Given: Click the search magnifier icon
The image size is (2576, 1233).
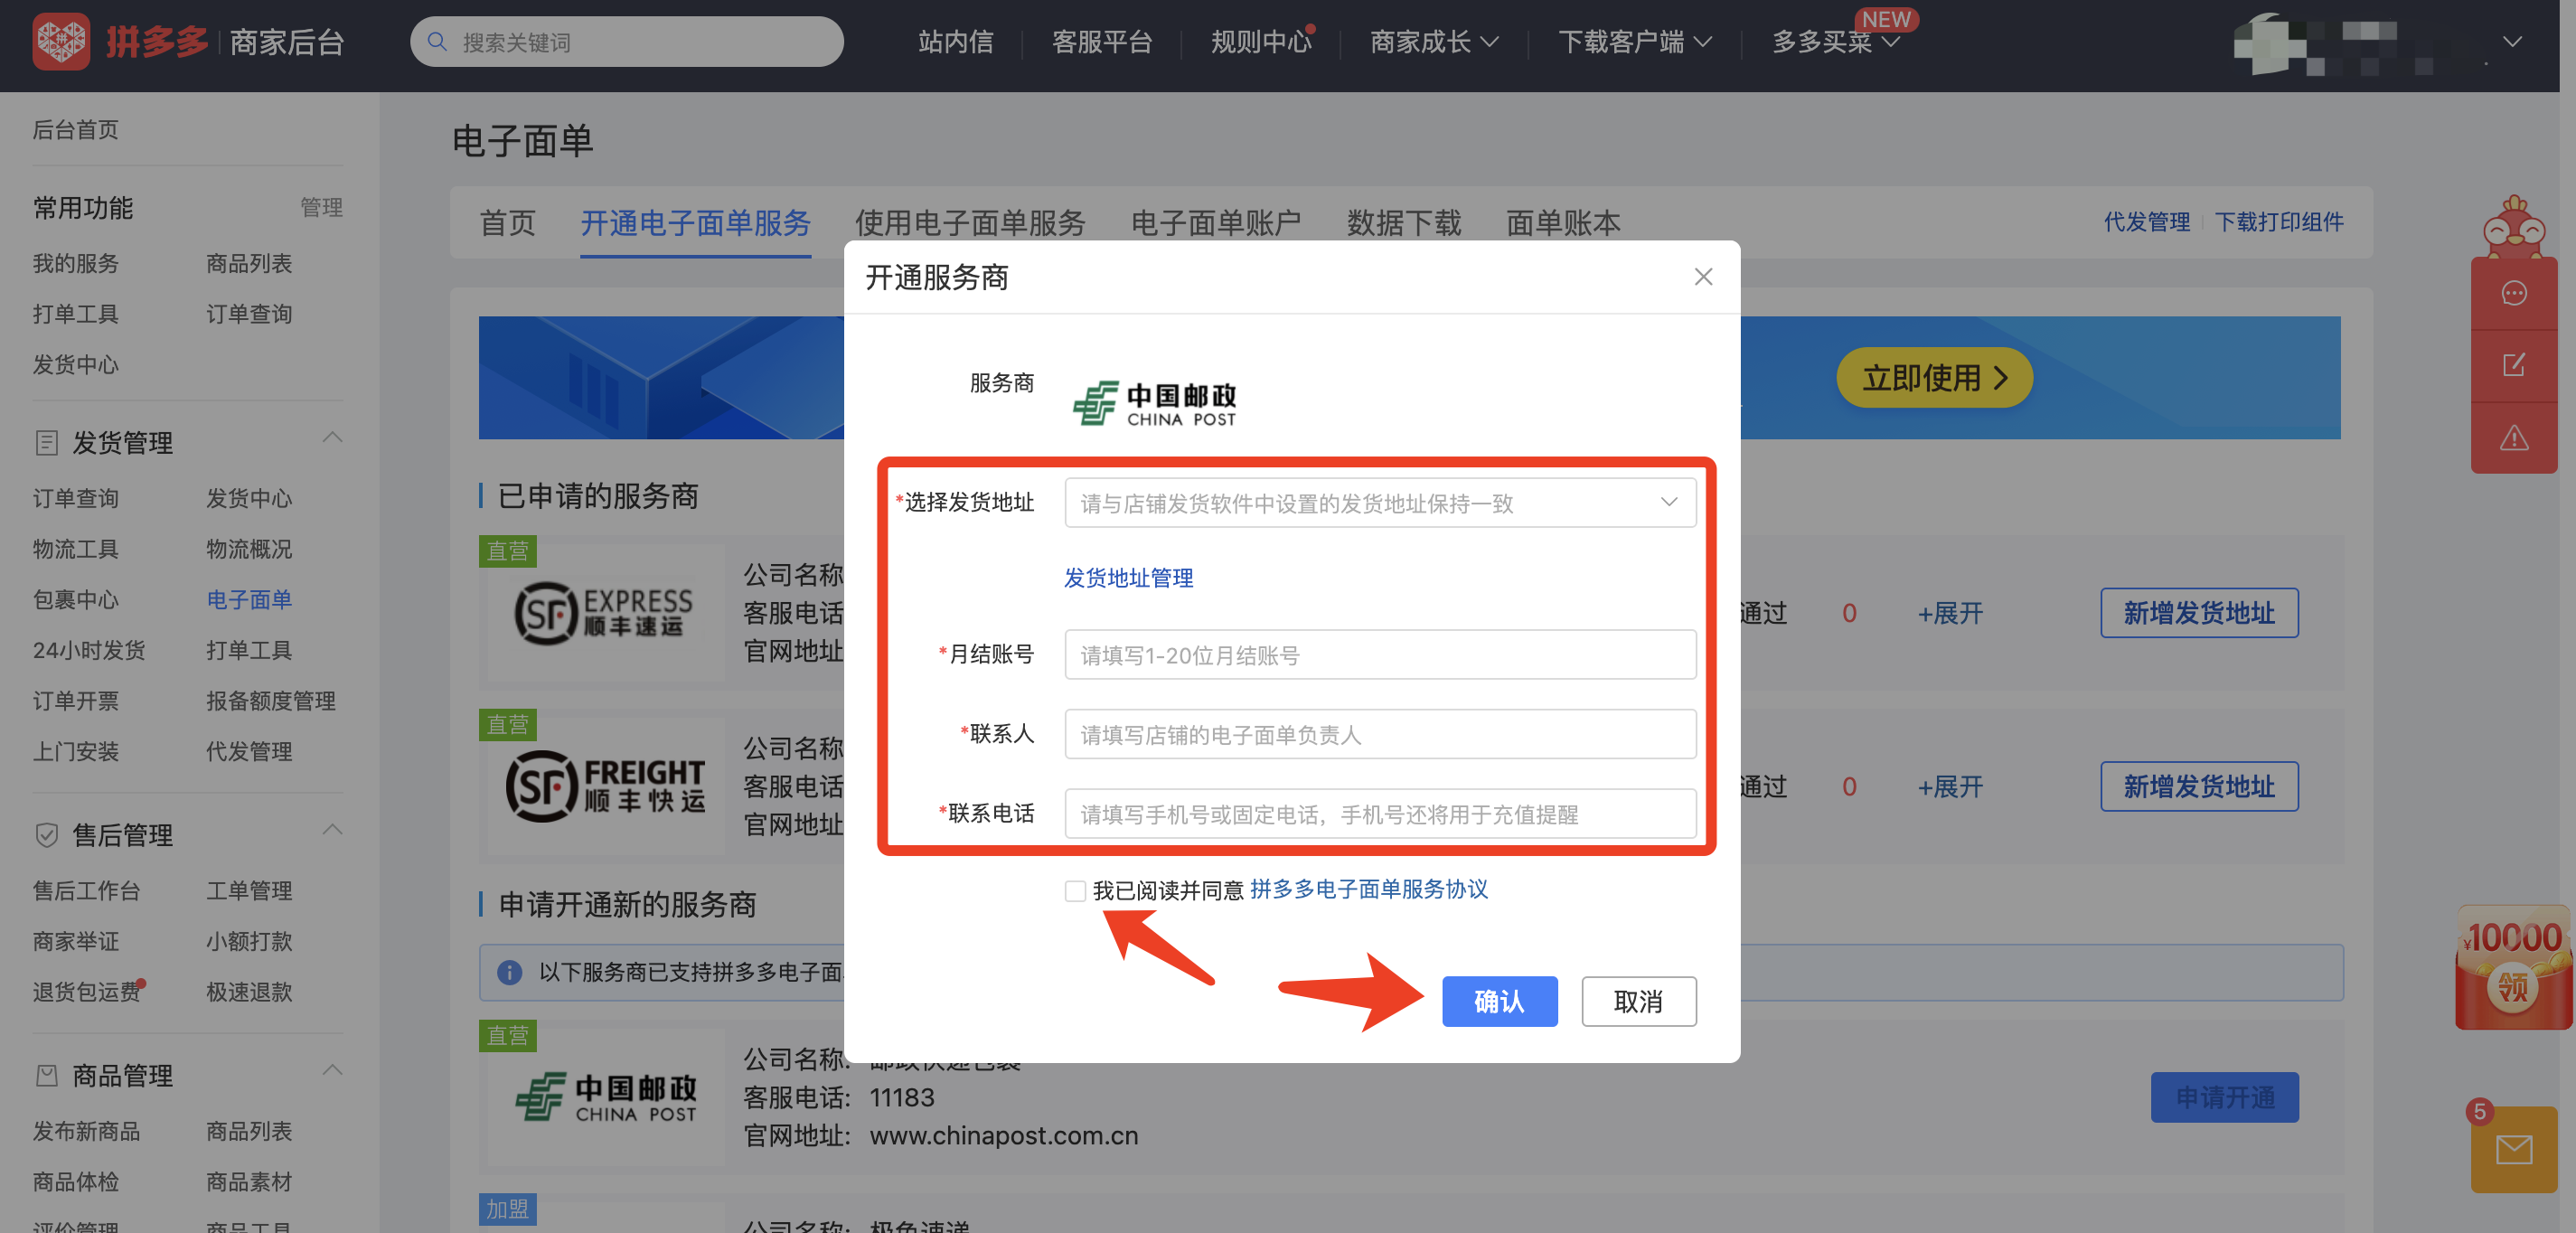Looking at the screenshot, I should point(437,42).
